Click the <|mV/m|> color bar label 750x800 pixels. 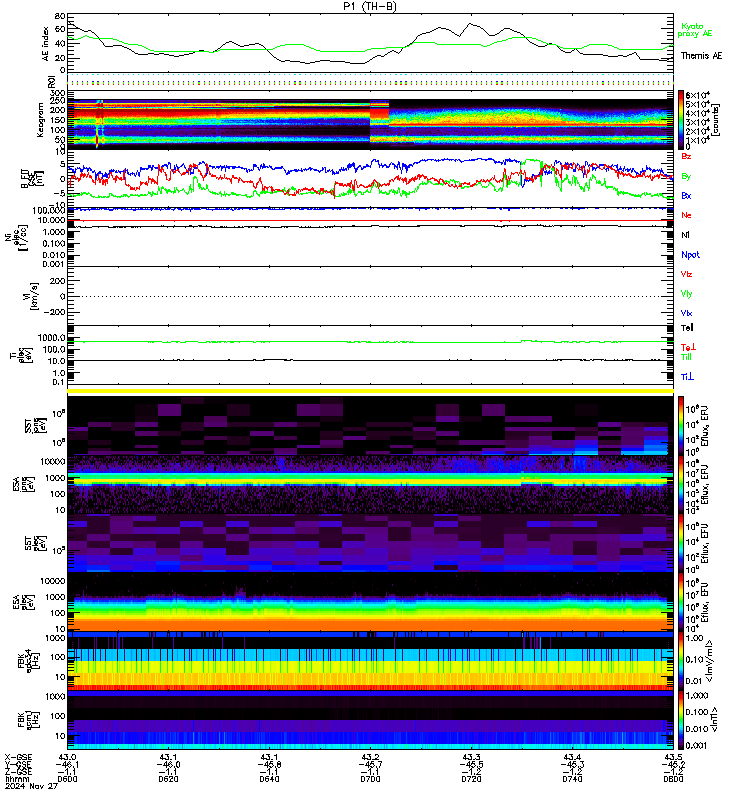pyautogui.click(x=709, y=661)
